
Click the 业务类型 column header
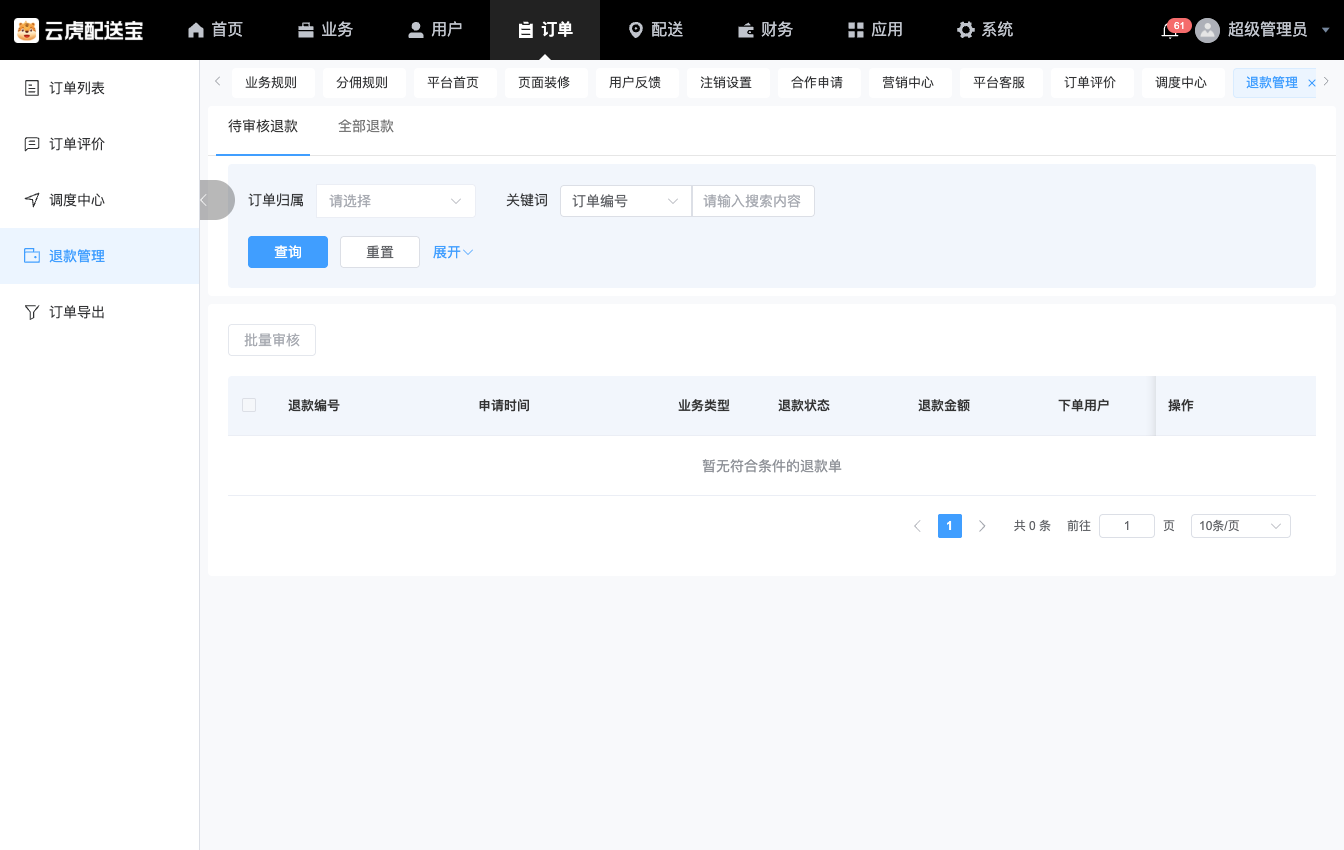click(x=704, y=406)
